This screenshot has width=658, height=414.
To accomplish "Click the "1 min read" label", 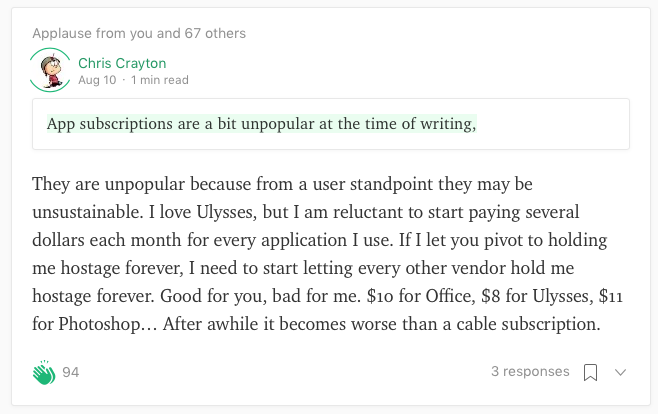I will [x=158, y=80].
